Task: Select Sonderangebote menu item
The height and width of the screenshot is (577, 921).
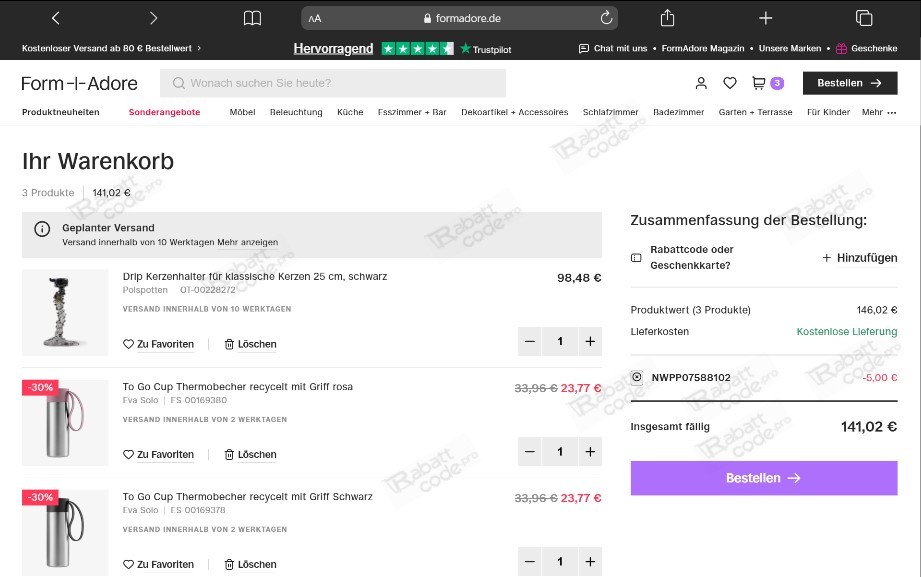Action: [164, 112]
